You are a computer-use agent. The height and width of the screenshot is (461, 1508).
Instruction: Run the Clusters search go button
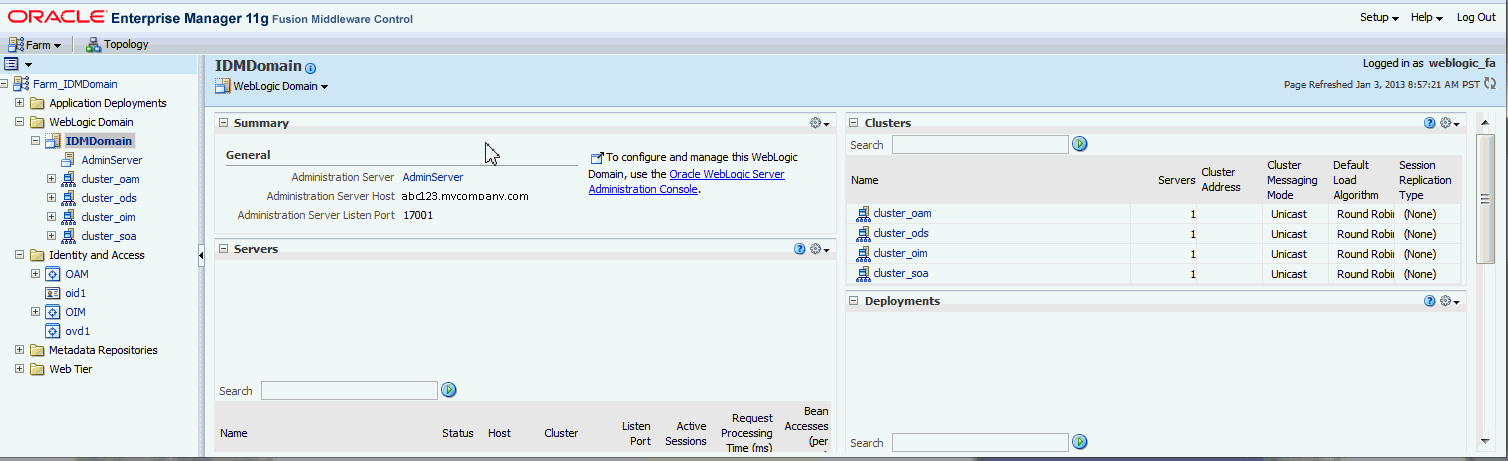[1080, 144]
